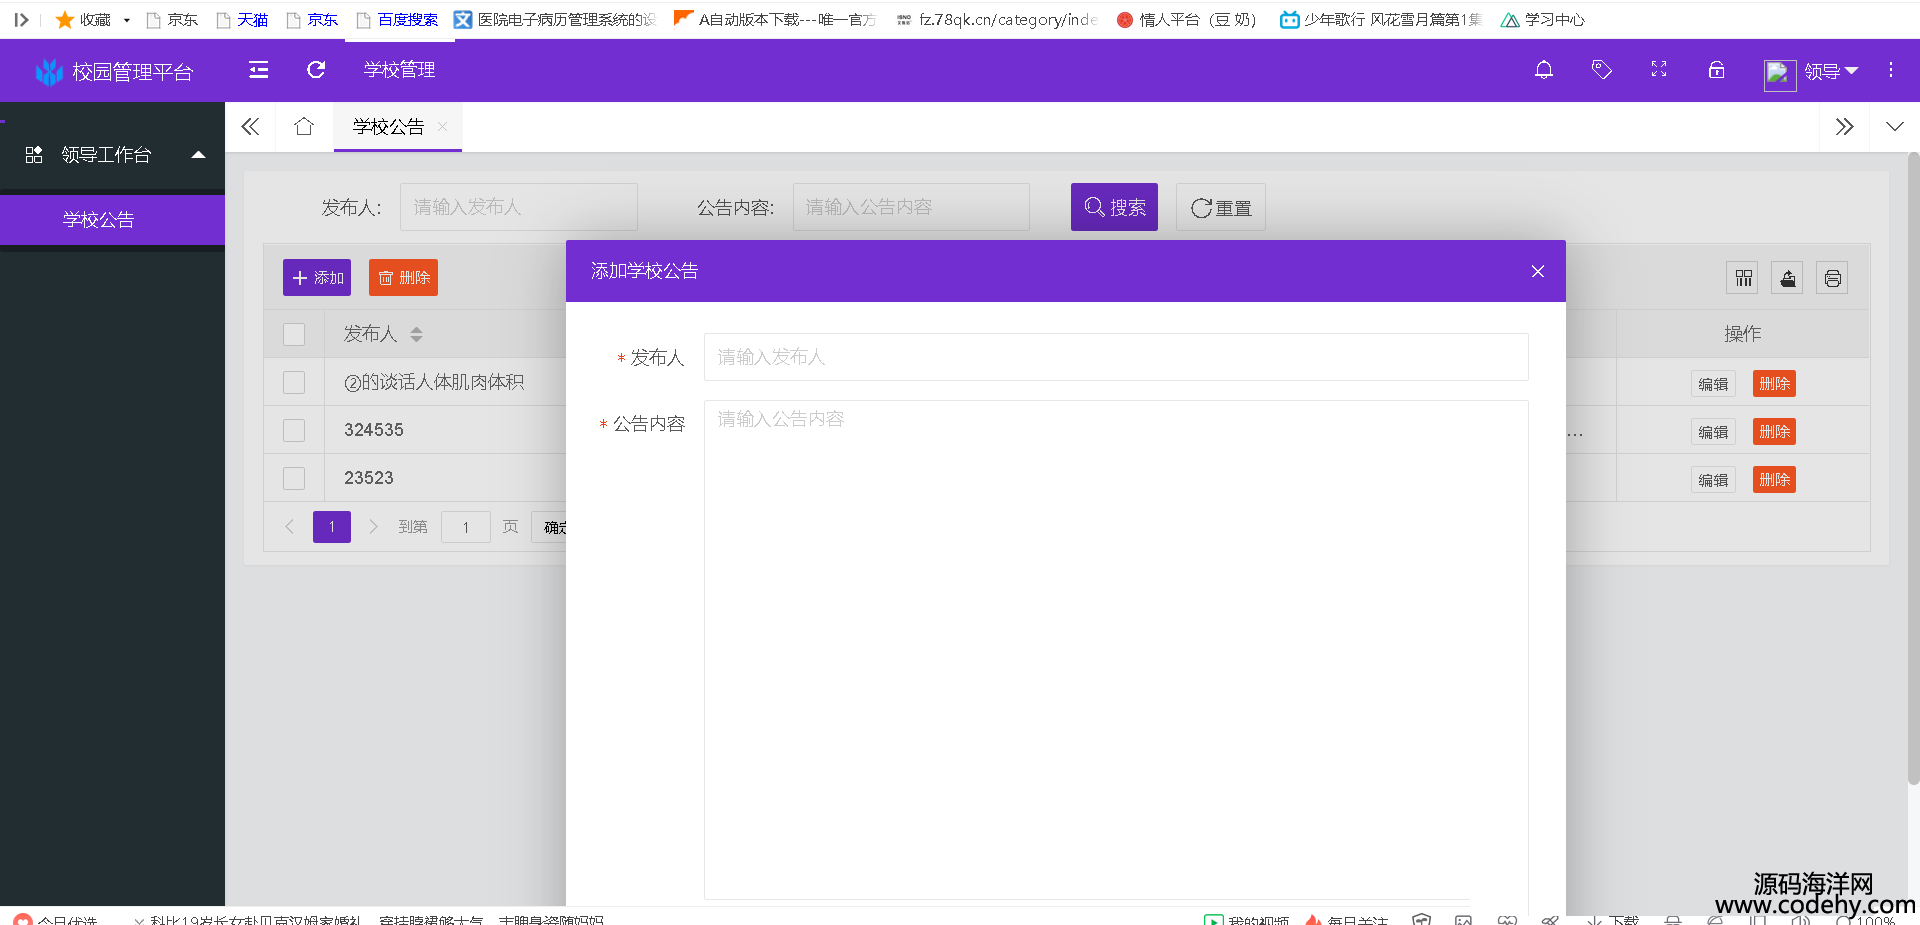Click the tag icon in the header
The image size is (1920, 925).
1601,70
